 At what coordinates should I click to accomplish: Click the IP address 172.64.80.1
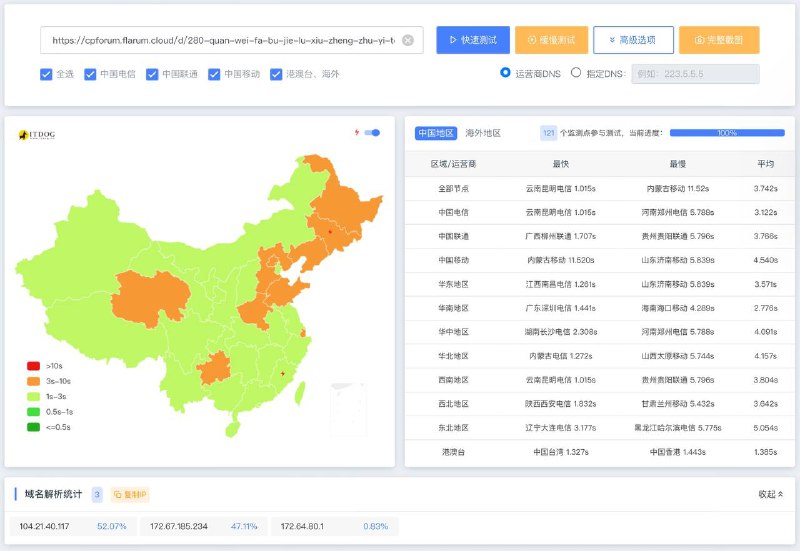302,526
